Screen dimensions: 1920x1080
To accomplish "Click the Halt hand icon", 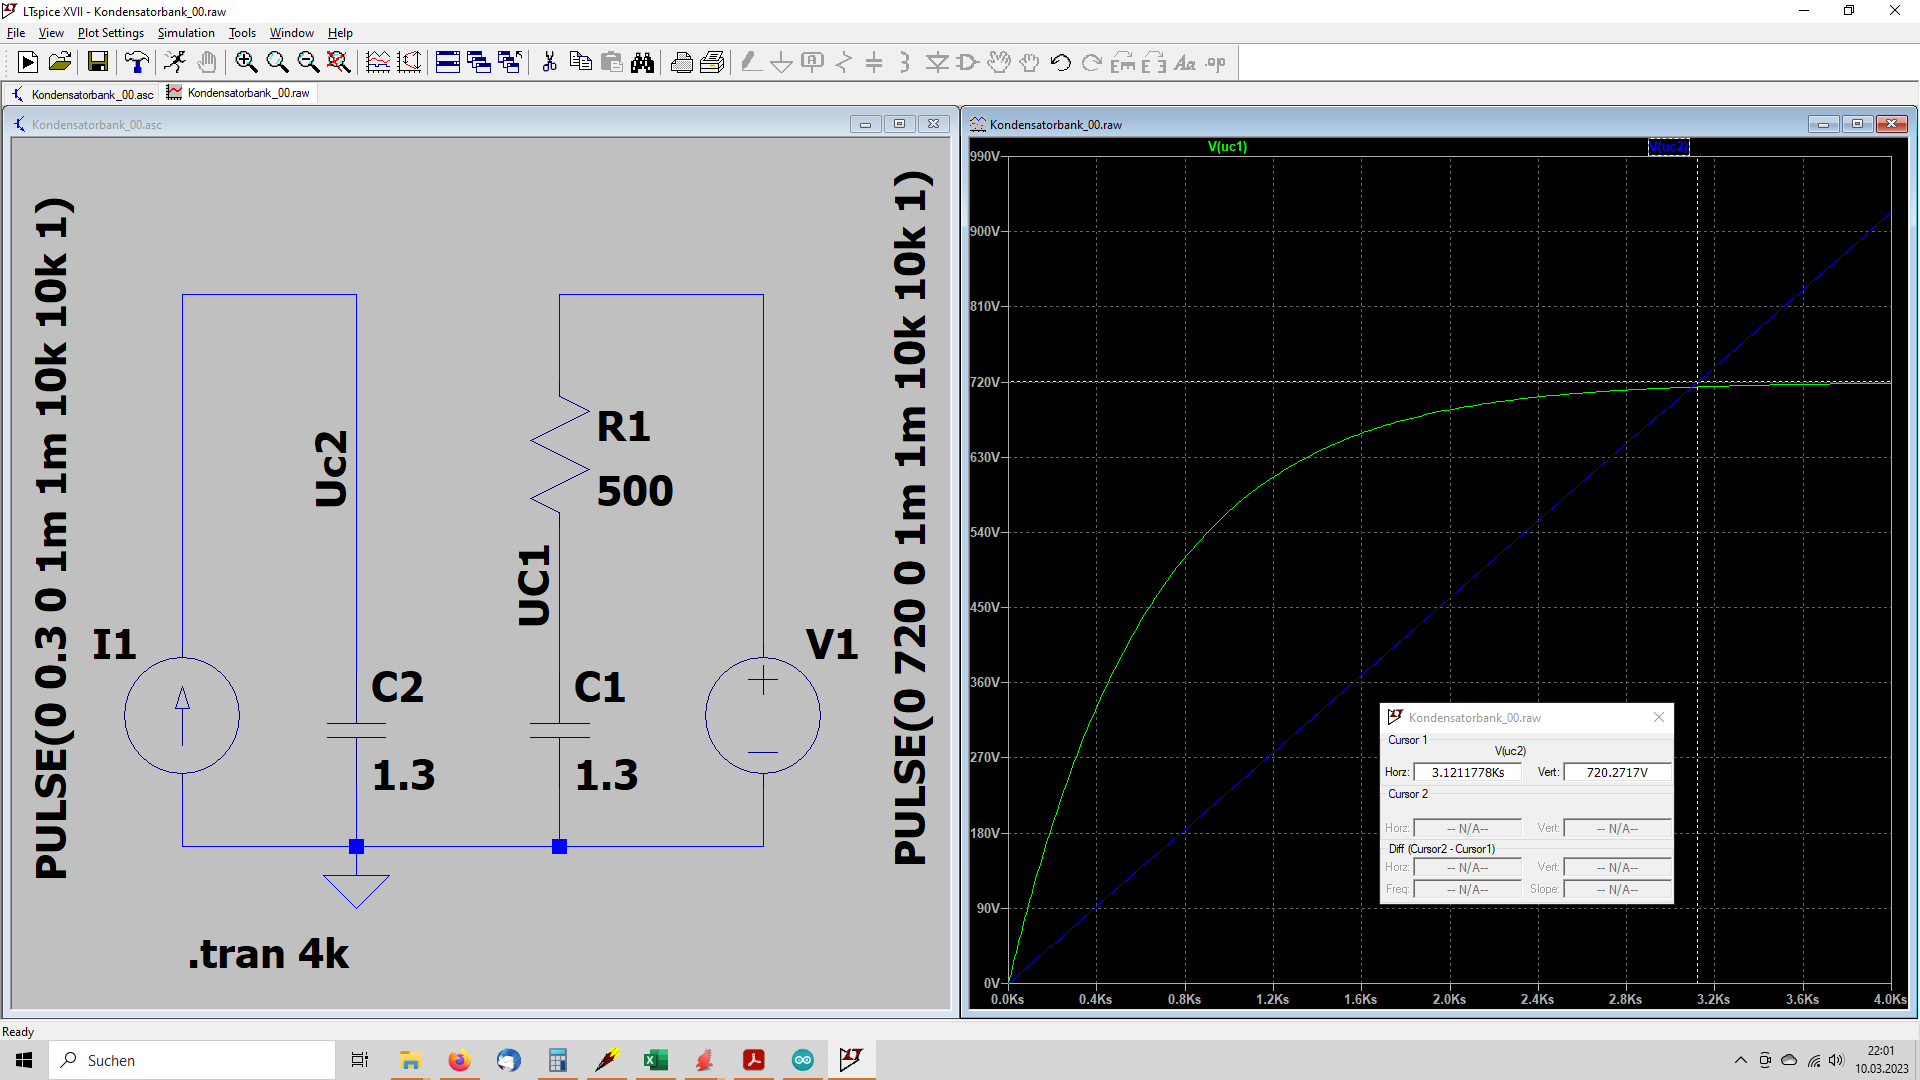I will 207,62.
